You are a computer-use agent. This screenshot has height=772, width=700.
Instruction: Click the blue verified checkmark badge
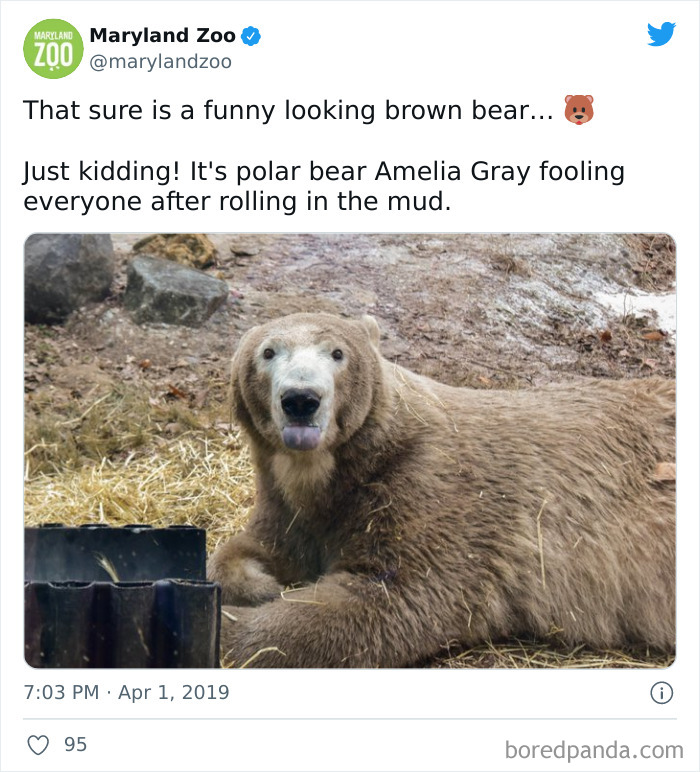point(251,37)
